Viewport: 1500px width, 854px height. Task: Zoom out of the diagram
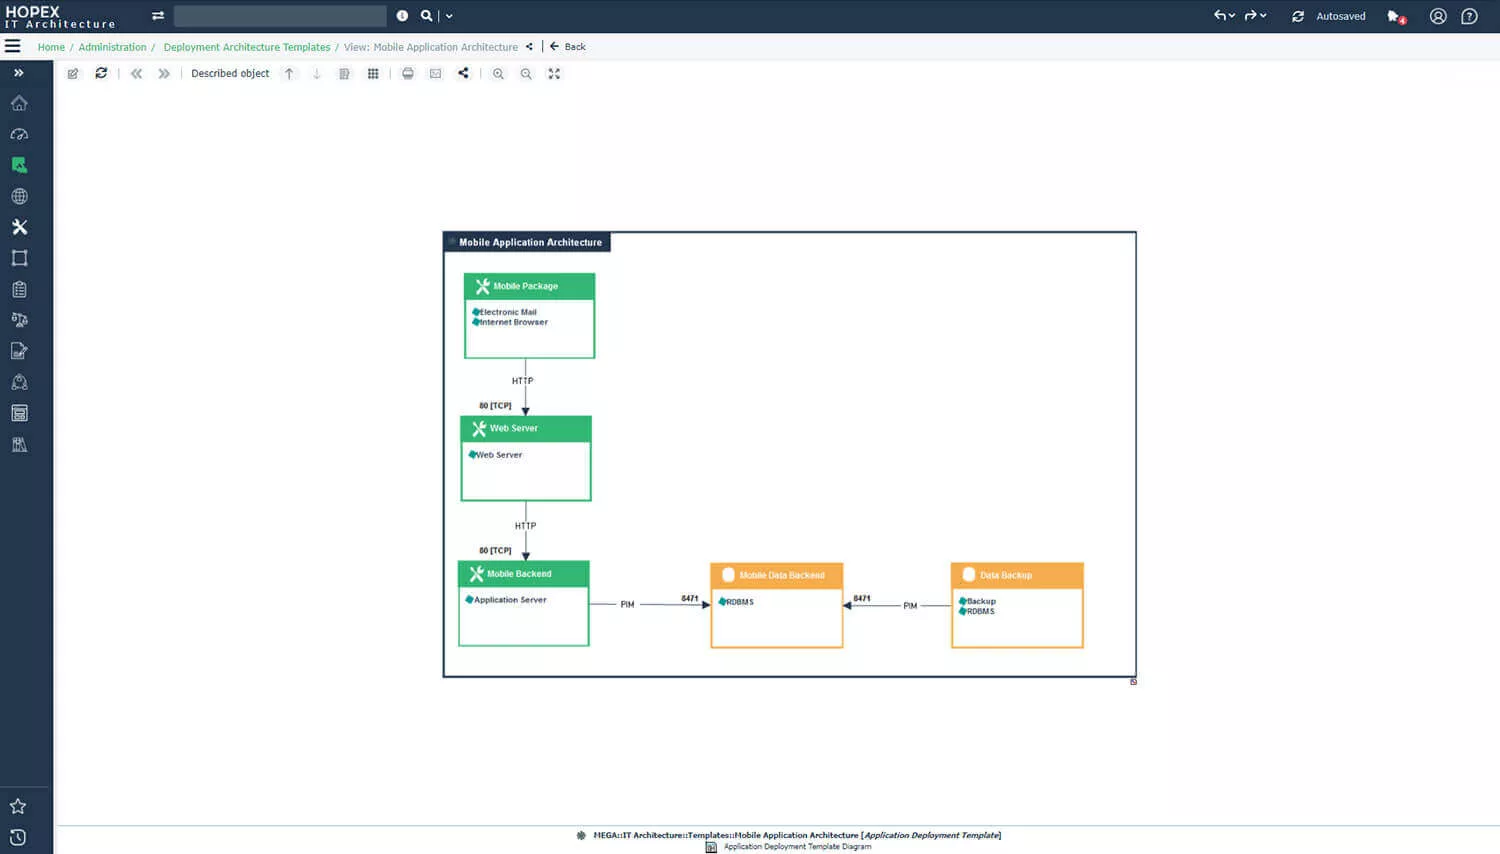click(x=526, y=73)
